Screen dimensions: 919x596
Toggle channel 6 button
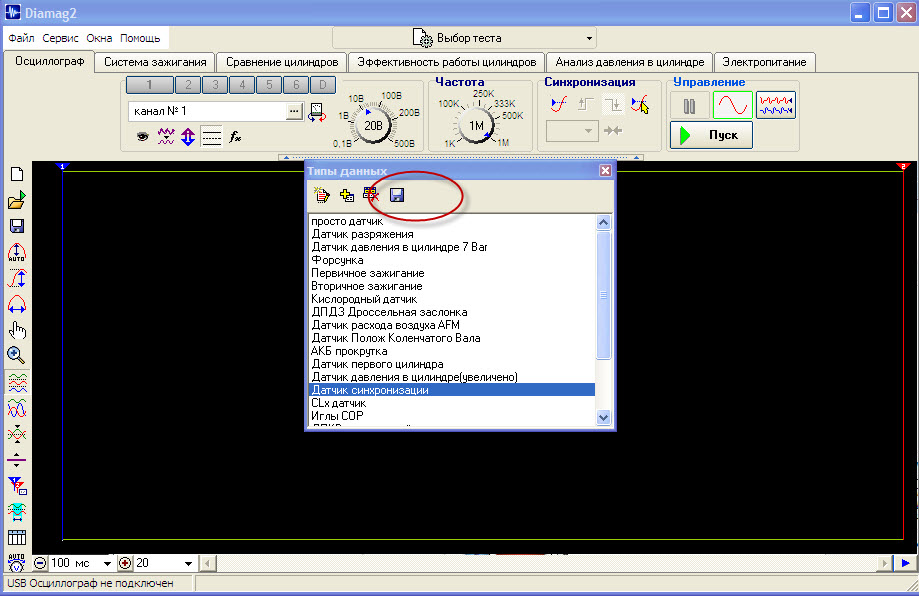click(x=296, y=85)
